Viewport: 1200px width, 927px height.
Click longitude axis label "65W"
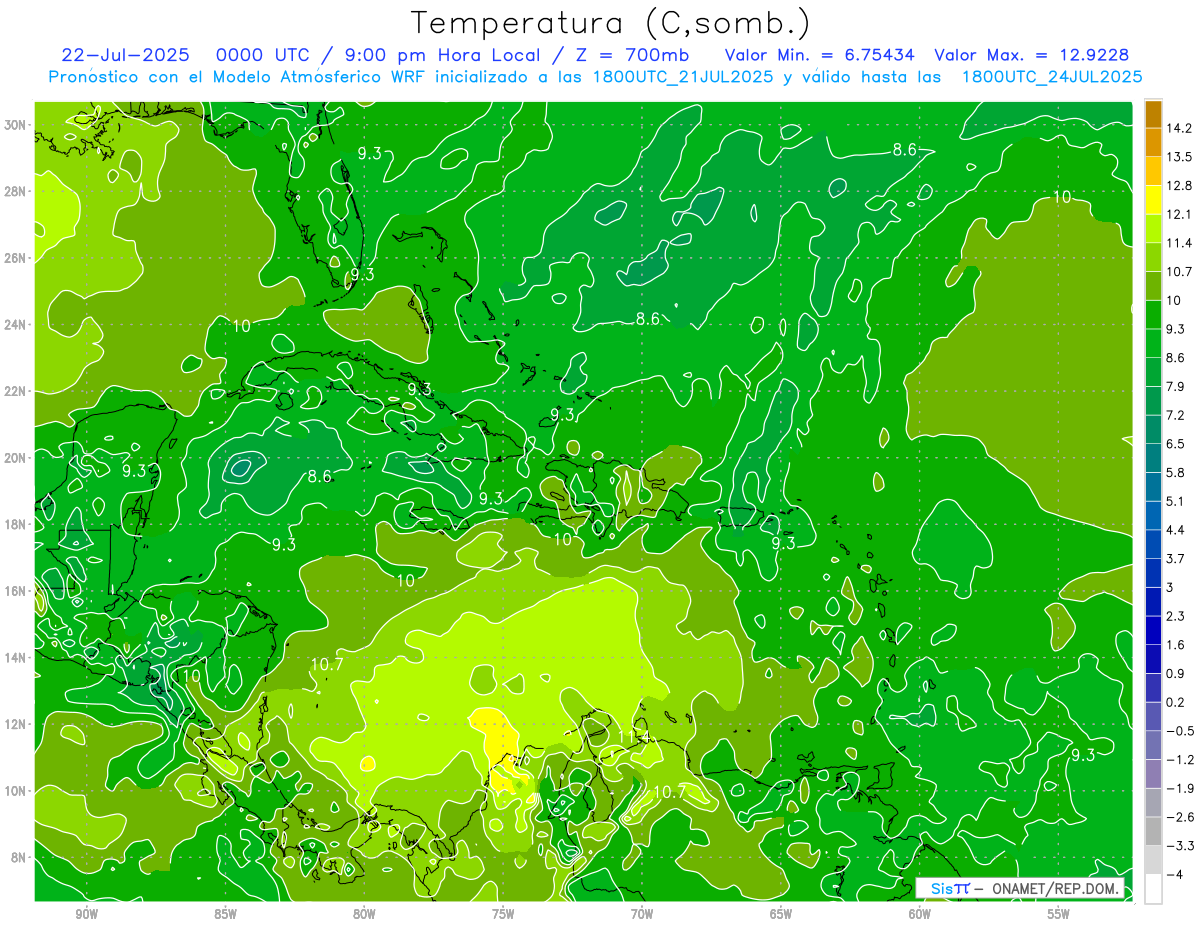[x=781, y=914]
